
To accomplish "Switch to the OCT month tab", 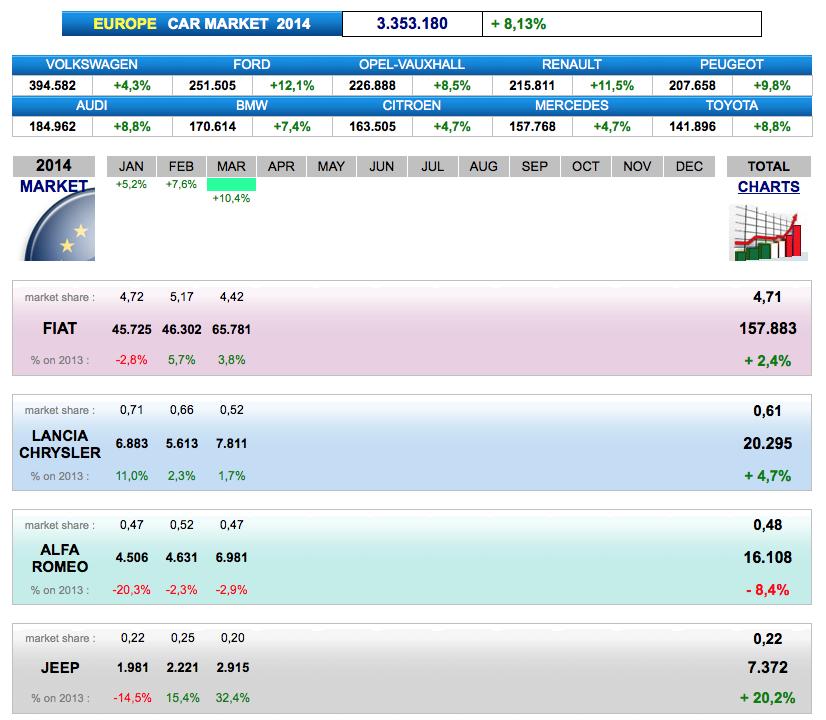I will [586, 166].
